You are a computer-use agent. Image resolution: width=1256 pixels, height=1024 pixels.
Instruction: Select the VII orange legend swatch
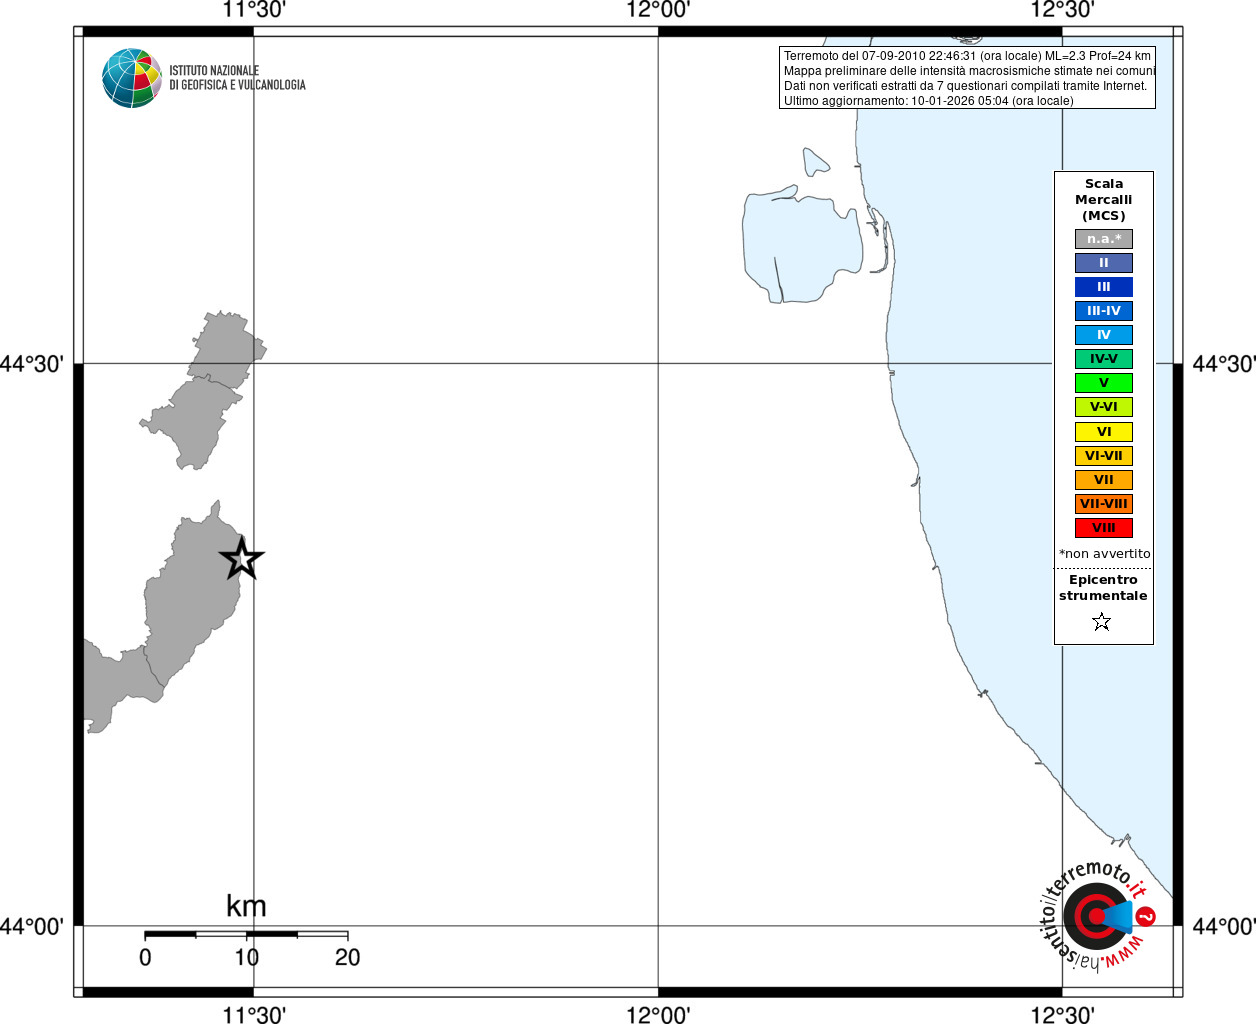[1104, 480]
